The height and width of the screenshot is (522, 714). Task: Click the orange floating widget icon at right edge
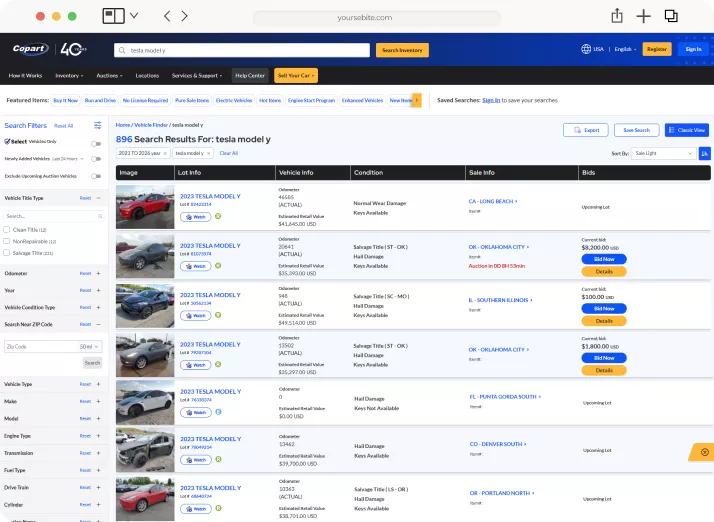click(x=704, y=452)
